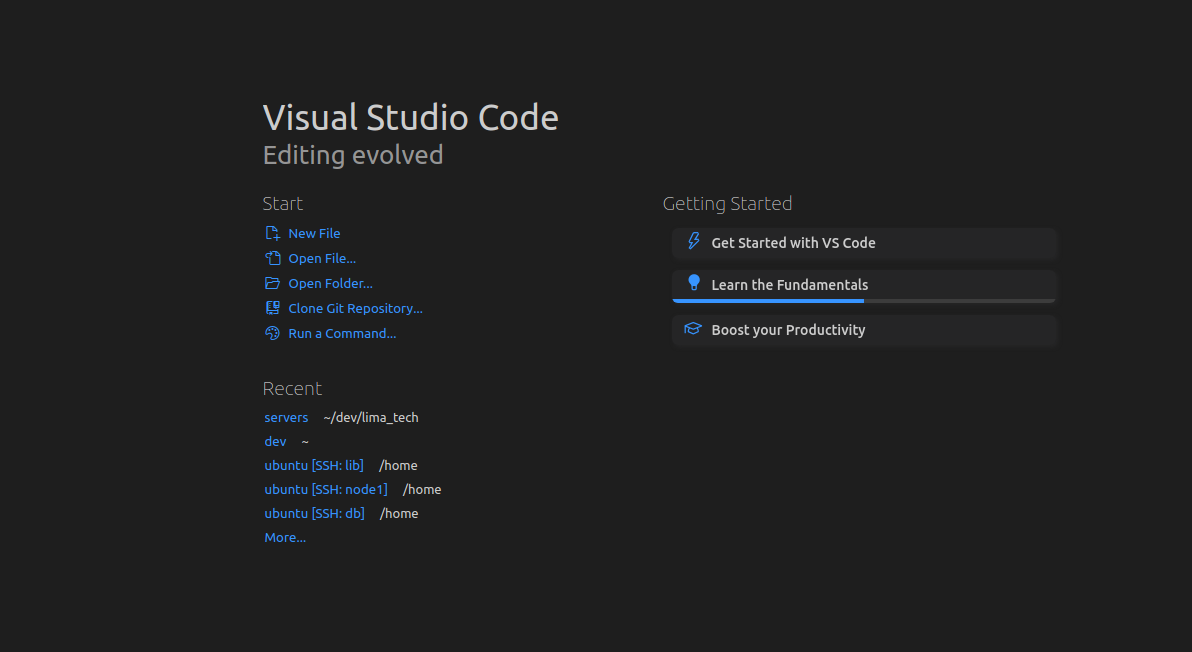Screen dimensions: 1192x652
Task: Click the Open Folder icon
Action: (x=272, y=283)
